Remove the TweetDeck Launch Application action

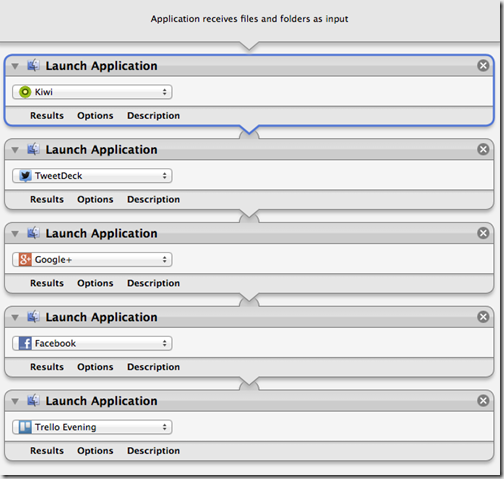483,149
